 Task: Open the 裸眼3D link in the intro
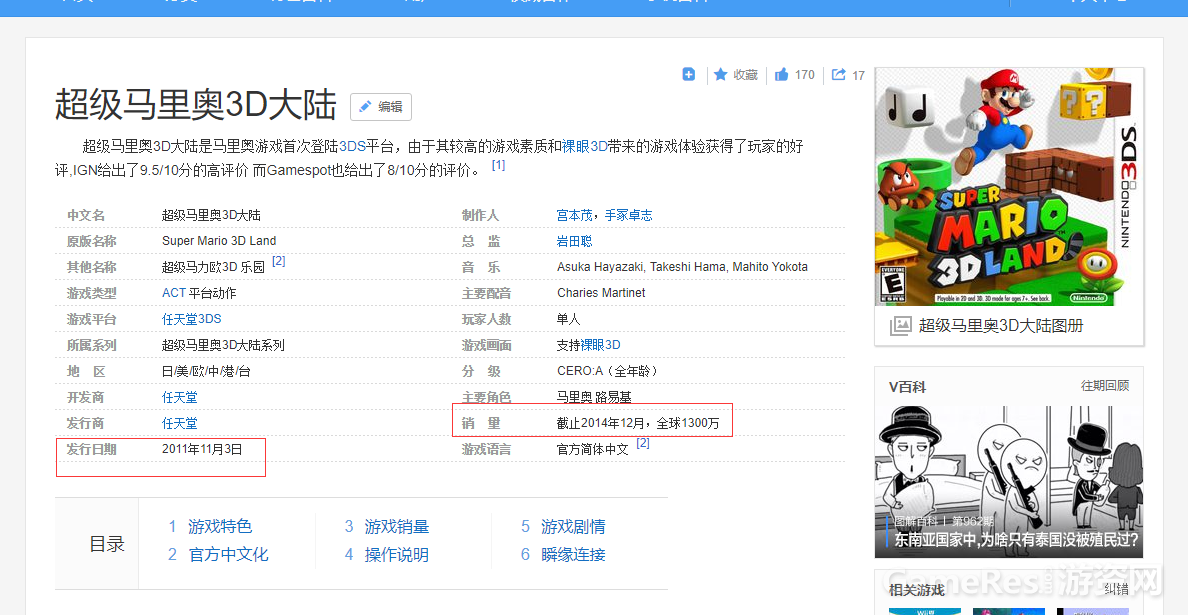click(585, 146)
